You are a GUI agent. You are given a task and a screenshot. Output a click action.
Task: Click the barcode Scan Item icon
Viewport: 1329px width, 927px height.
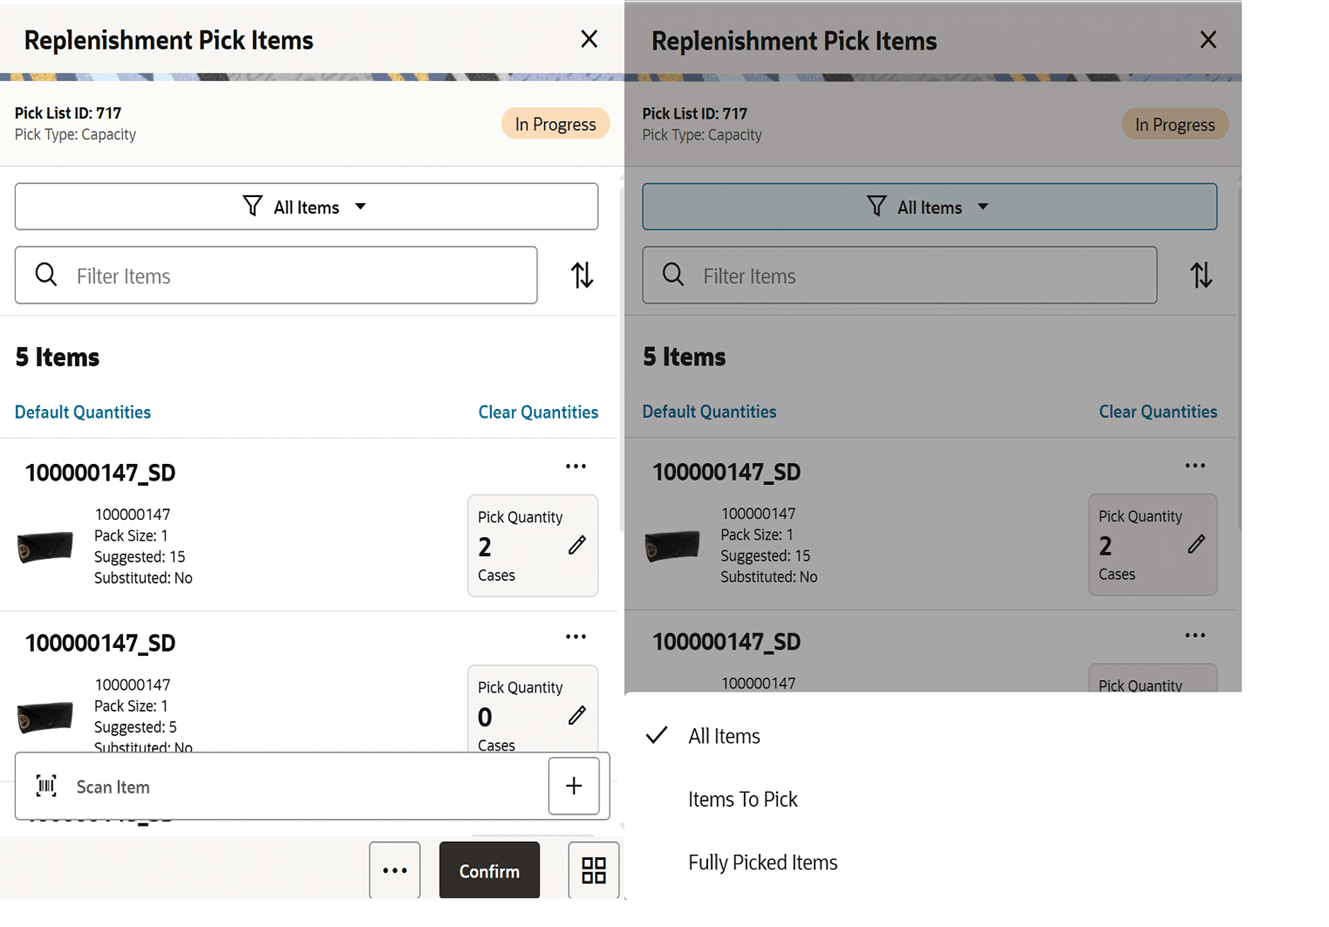[45, 786]
